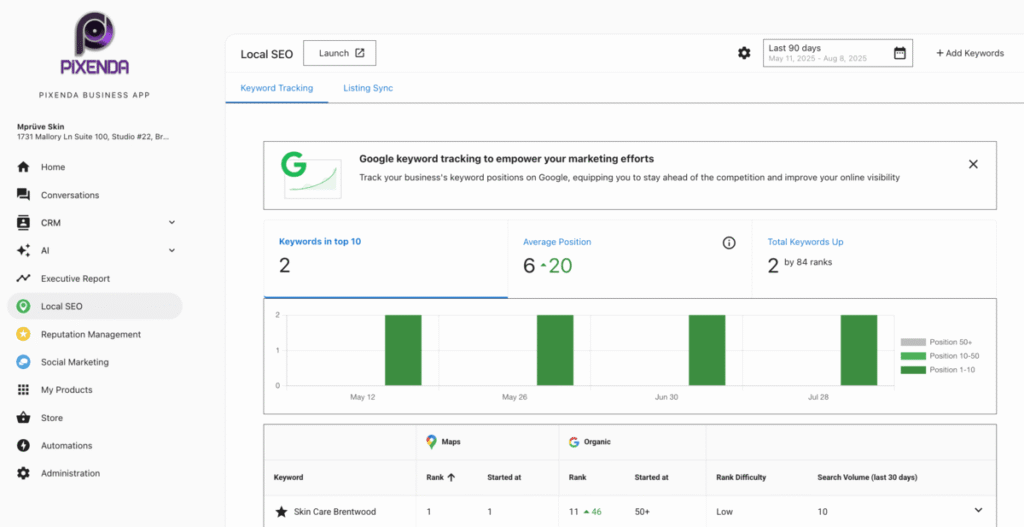
Task: Click the Add Keywords button
Action: click(x=970, y=53)
